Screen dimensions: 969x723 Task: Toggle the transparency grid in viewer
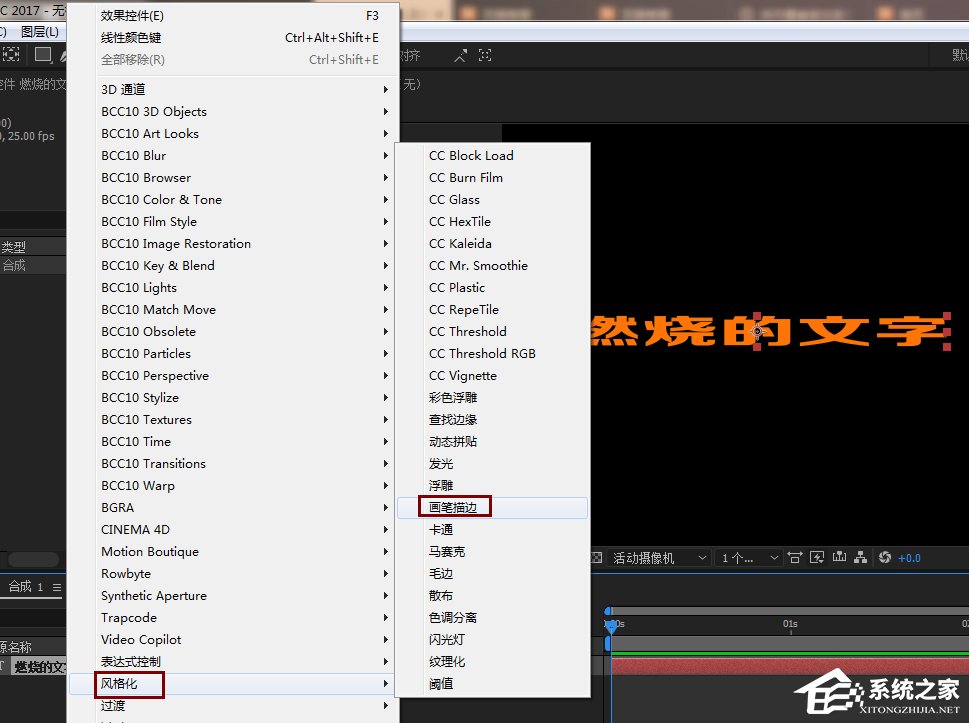tap(596, 558)
